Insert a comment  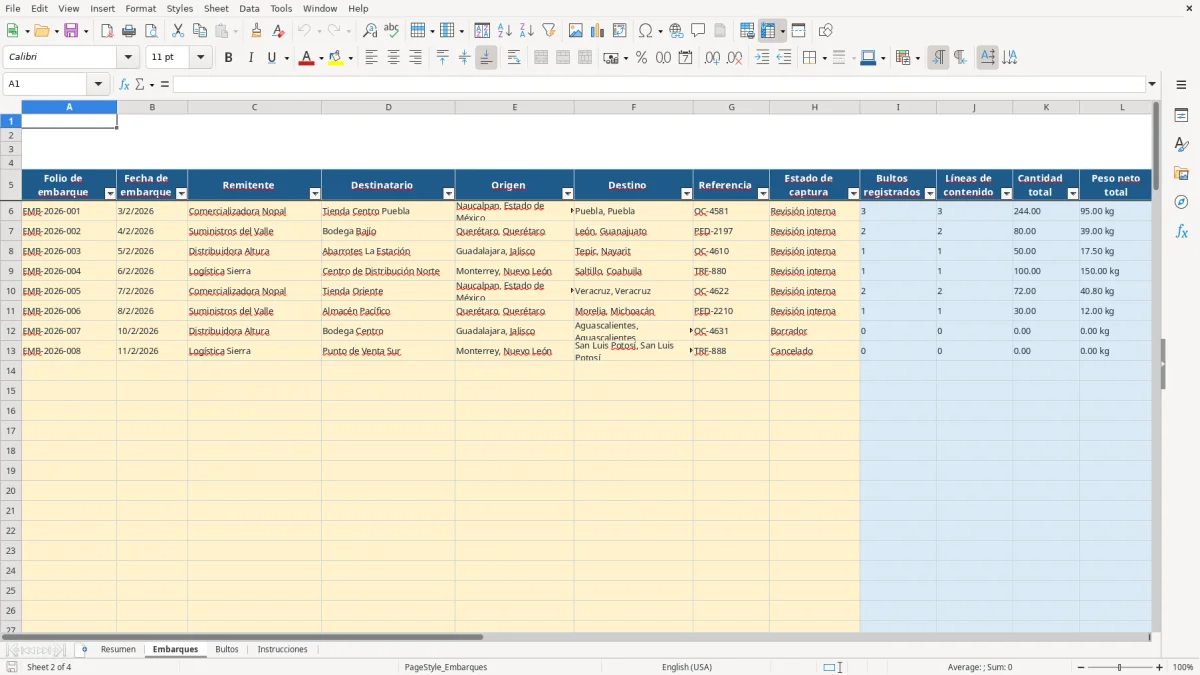coord(698,31)
